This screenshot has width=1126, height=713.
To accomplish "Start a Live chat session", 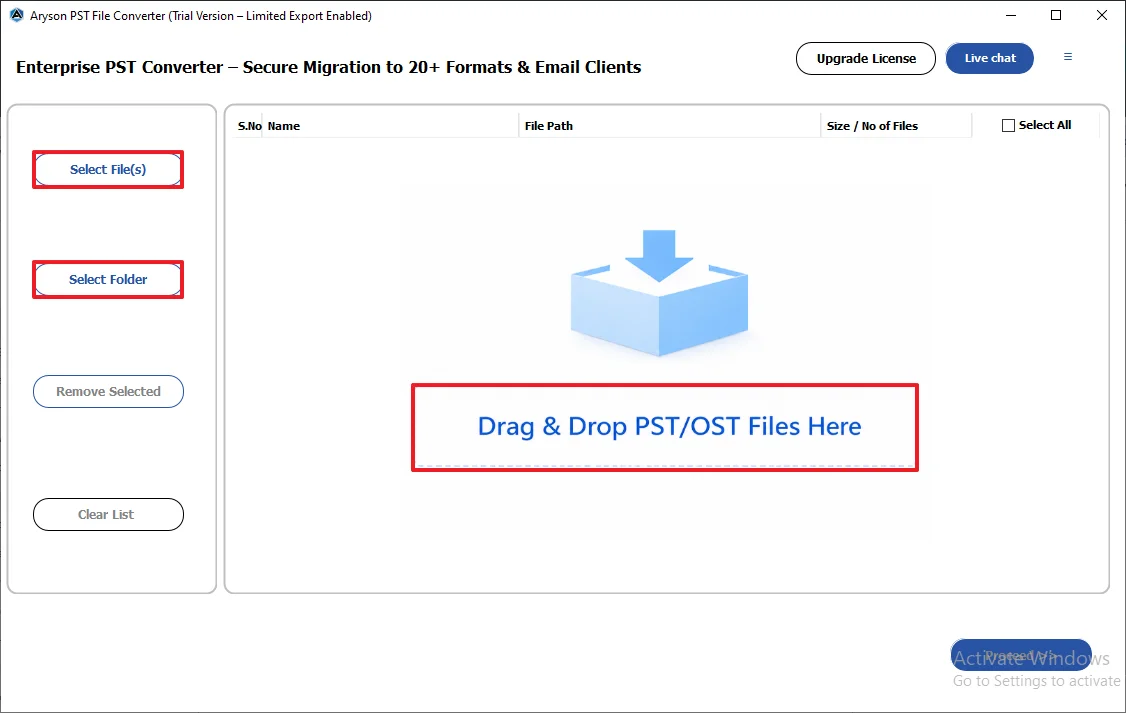I will pos(990,58).
